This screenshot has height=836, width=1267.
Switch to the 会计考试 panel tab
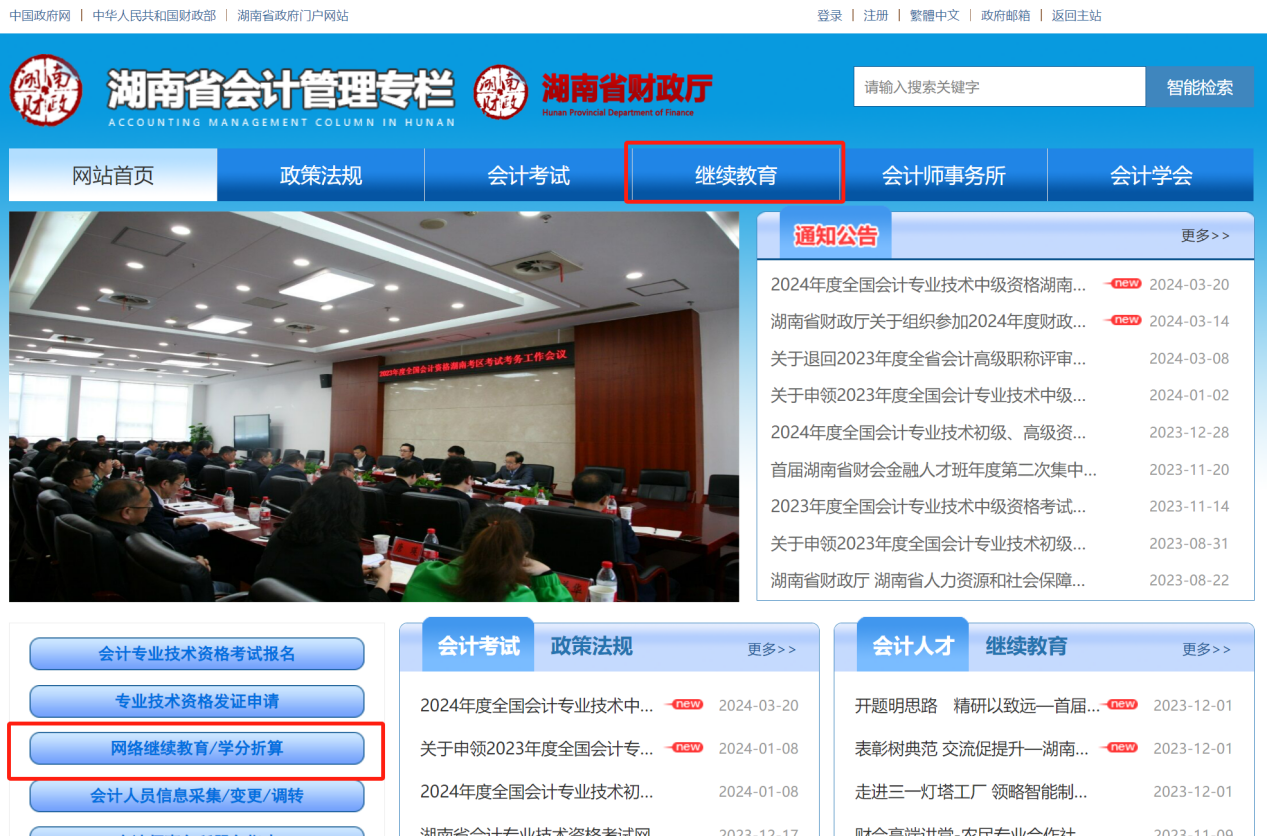click(x=479, y=646)
